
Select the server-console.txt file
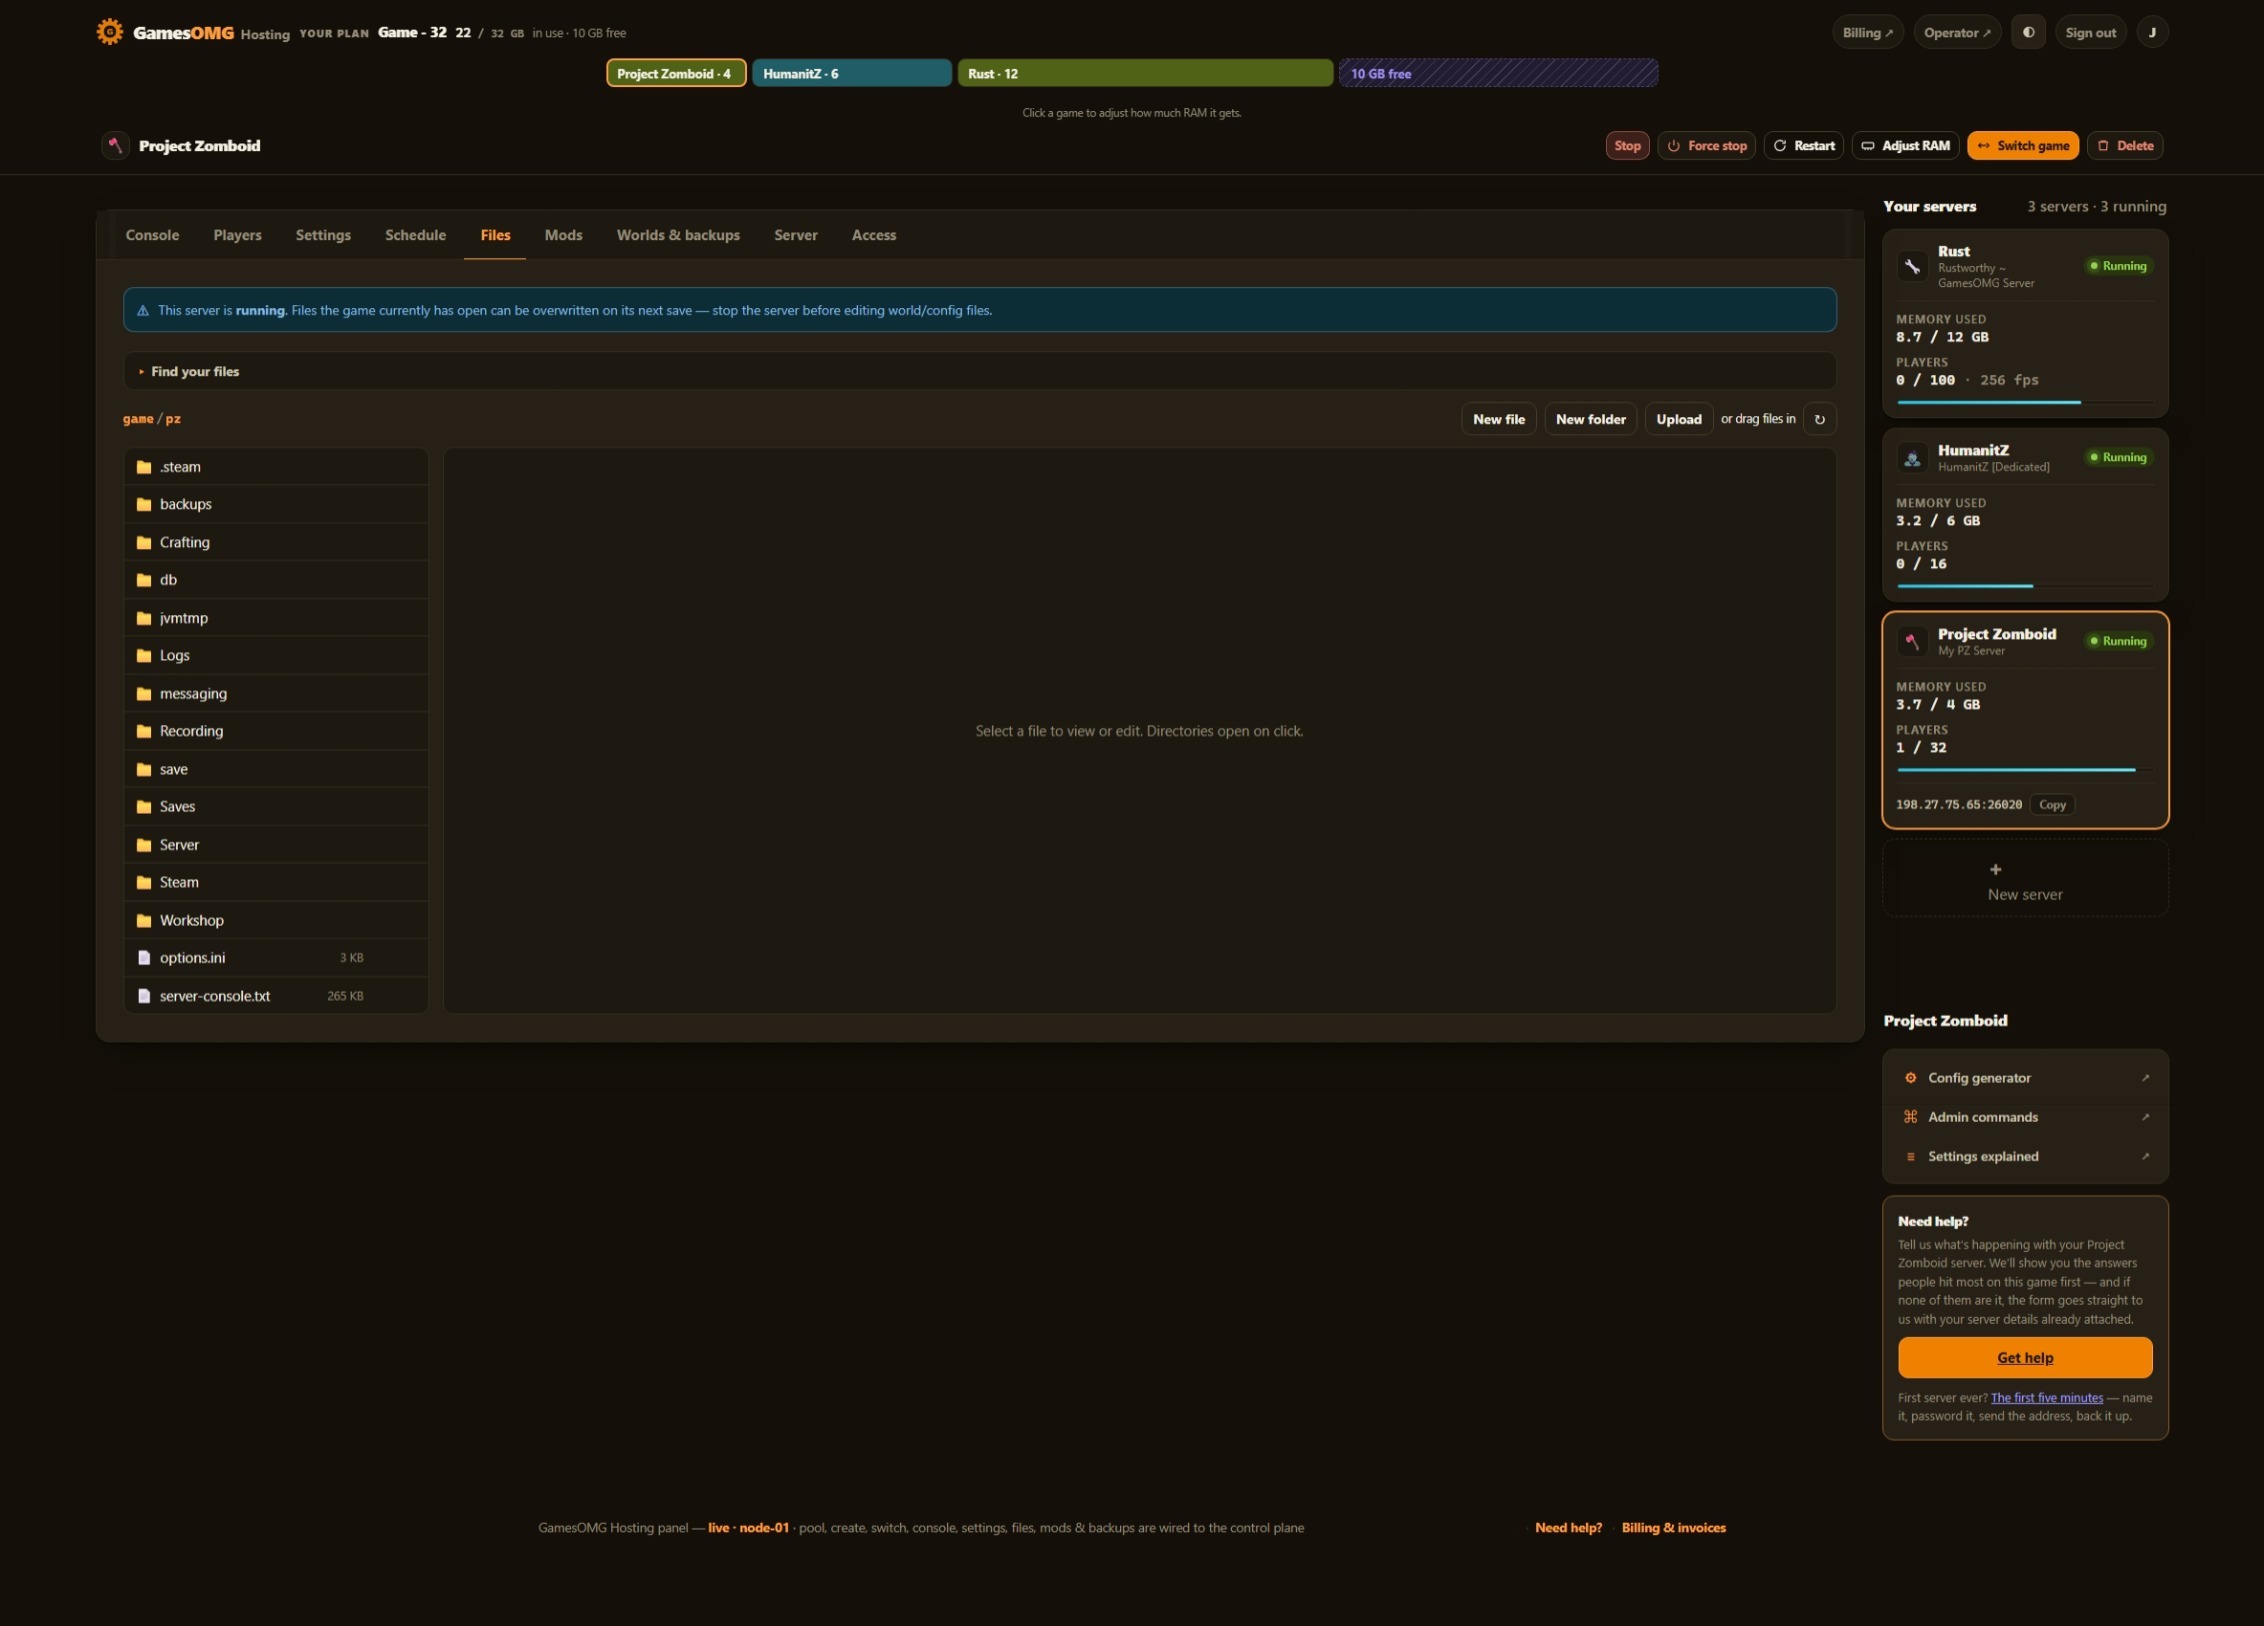point(276,995)
